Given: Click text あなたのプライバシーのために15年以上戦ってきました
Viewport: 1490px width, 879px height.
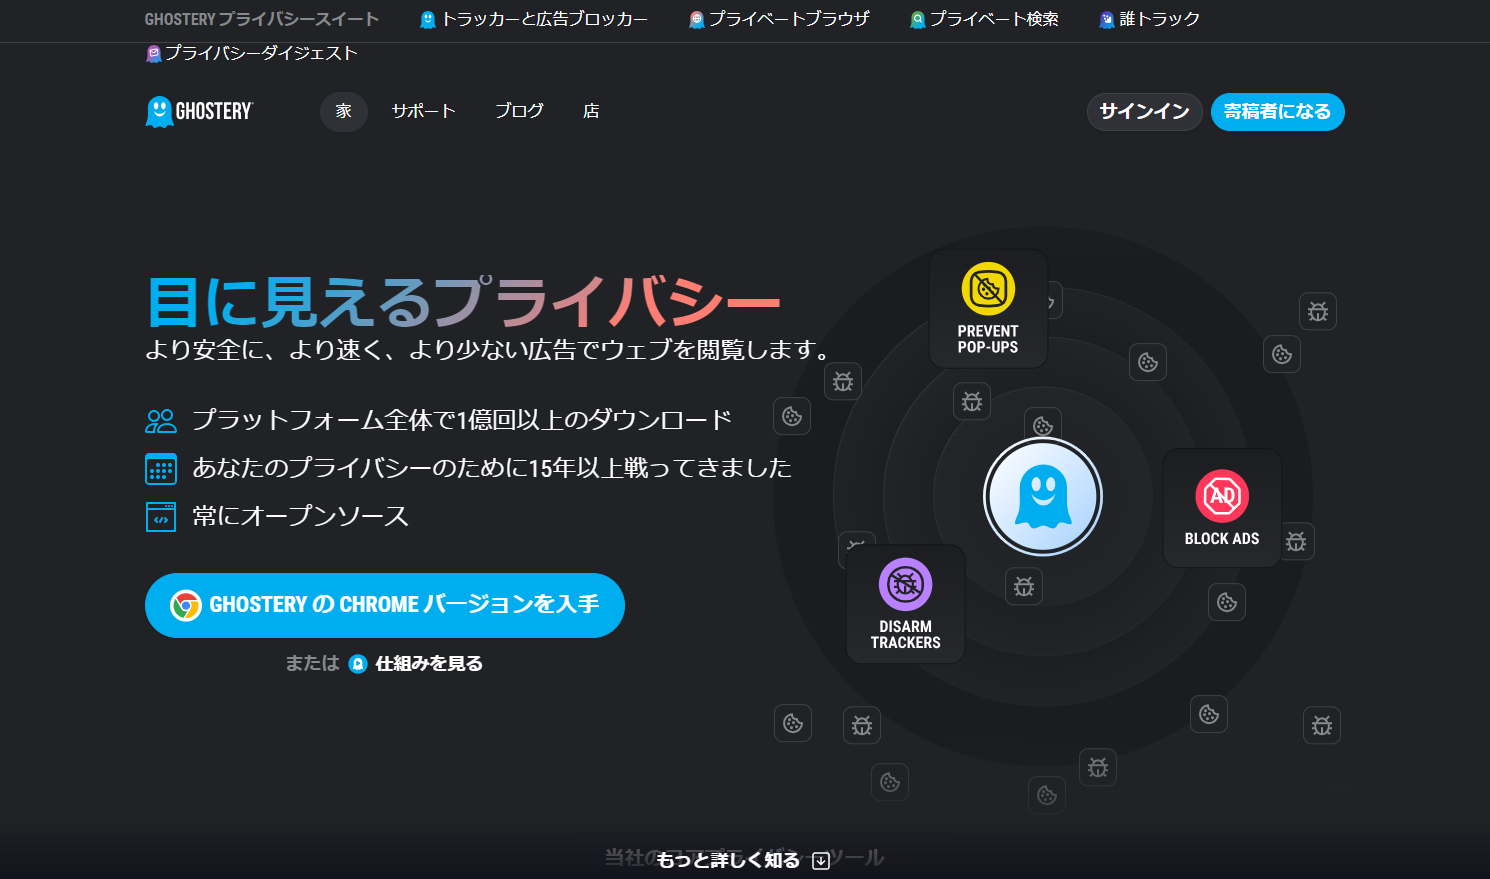Looking at the screenshot, I should pyautogui.click(x=492, y=469).
